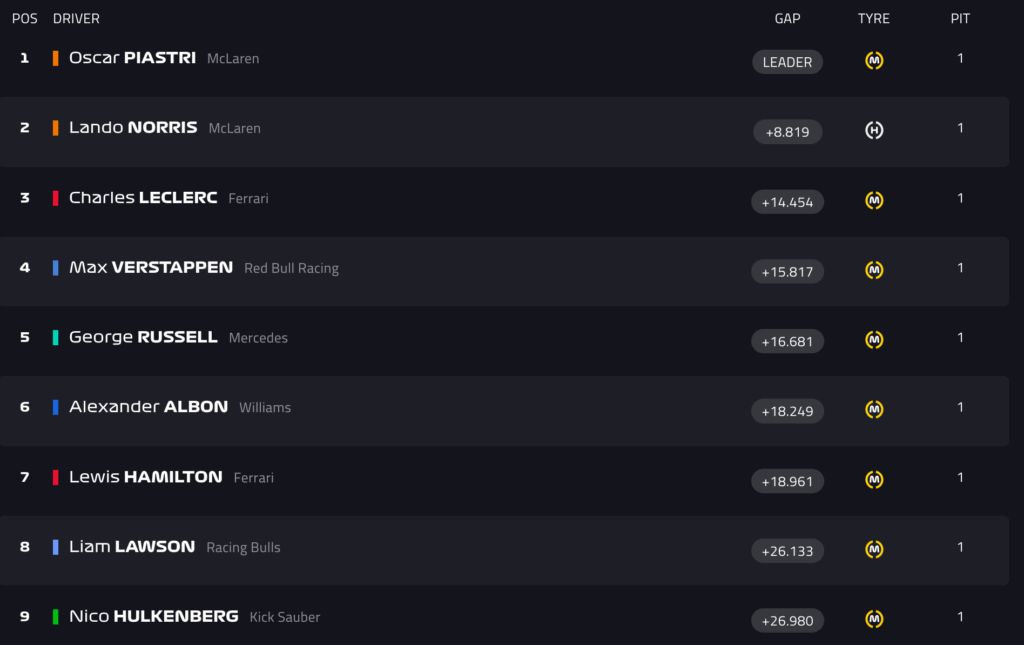The image size is (1024, 645).
Task: Click Norris's hard tyre icon
Action: click(874, 131)
